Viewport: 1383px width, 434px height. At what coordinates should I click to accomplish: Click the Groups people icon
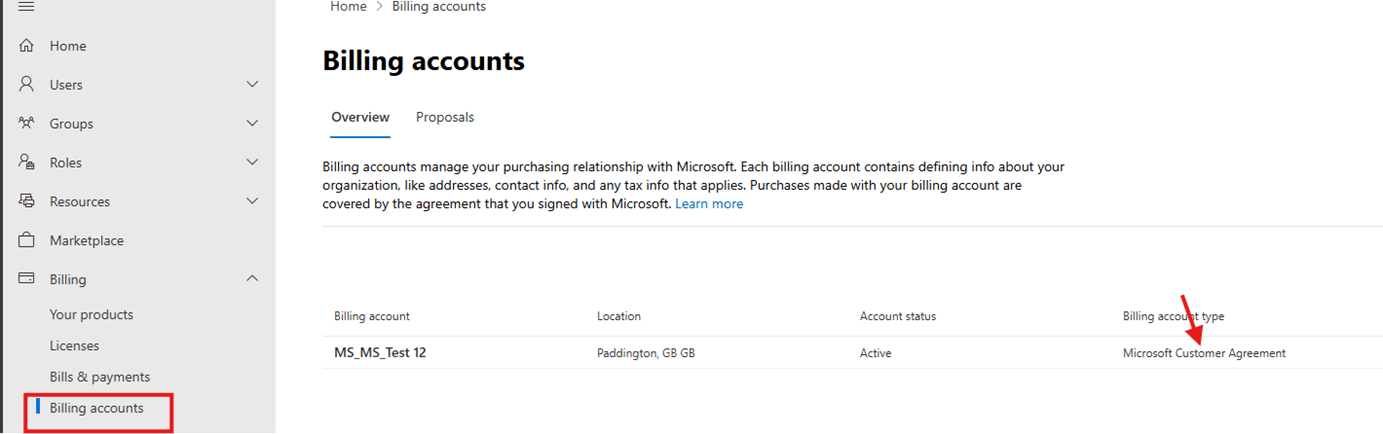[27, 124]
